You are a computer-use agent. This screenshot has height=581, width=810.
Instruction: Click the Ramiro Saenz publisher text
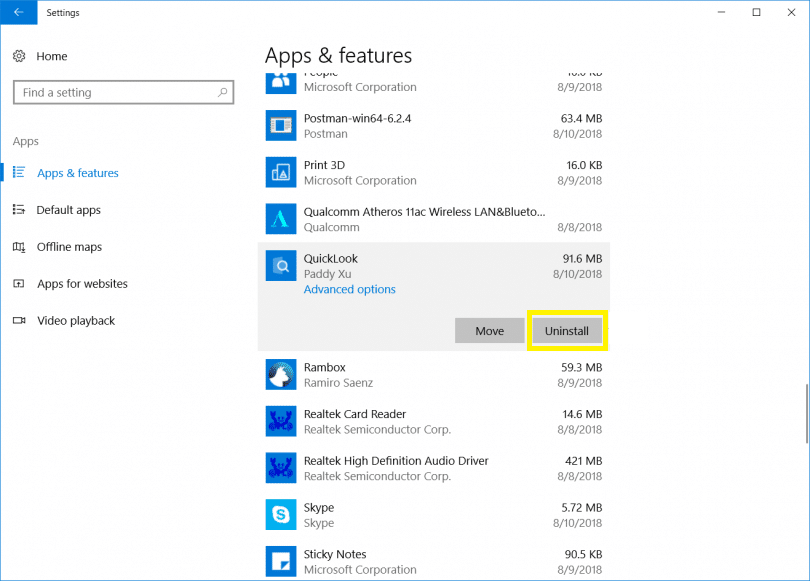[x=338, y=383]
